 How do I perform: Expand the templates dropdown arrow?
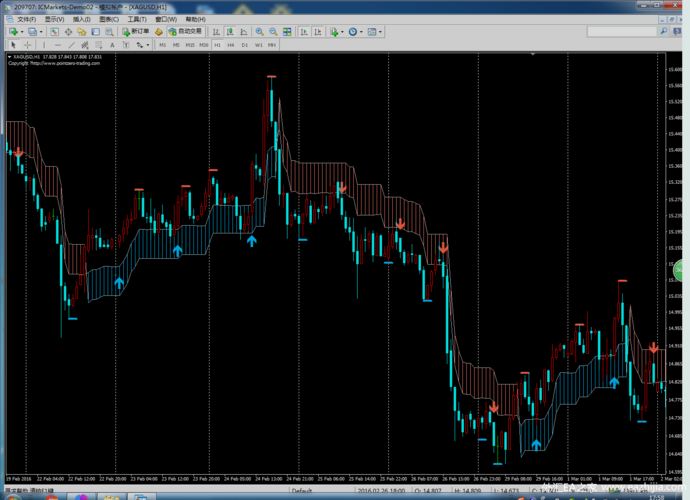(x=382, y=32)
